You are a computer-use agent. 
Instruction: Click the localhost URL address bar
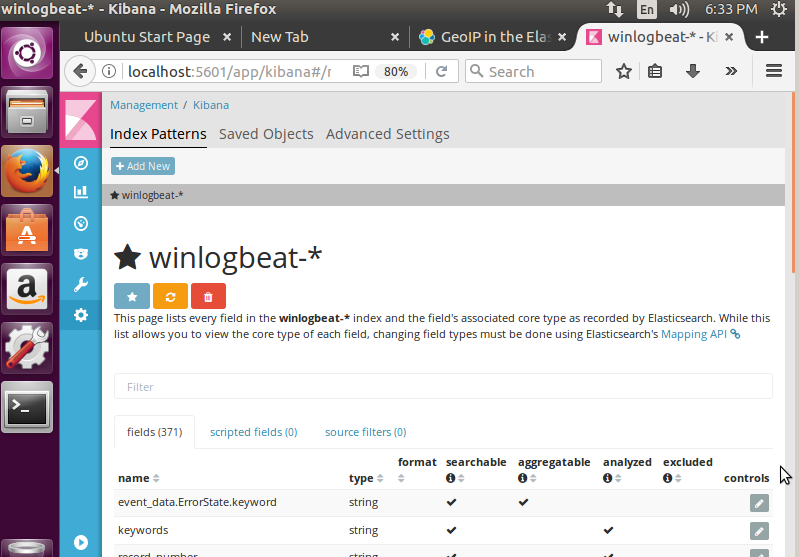pos(229,71)
